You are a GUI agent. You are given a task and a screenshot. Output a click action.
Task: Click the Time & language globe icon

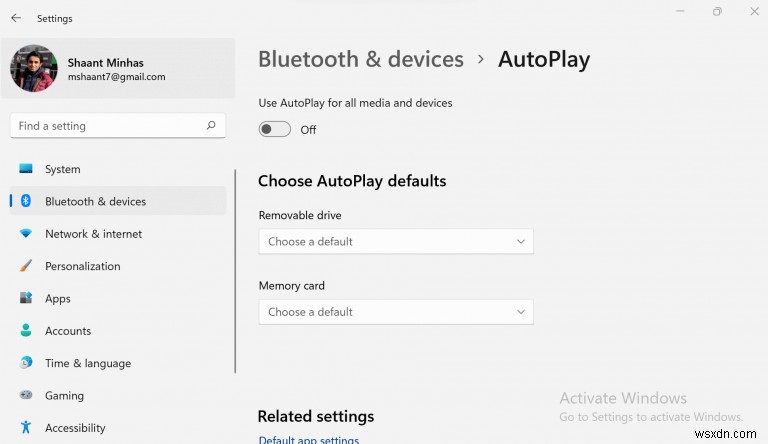point(26,363)
